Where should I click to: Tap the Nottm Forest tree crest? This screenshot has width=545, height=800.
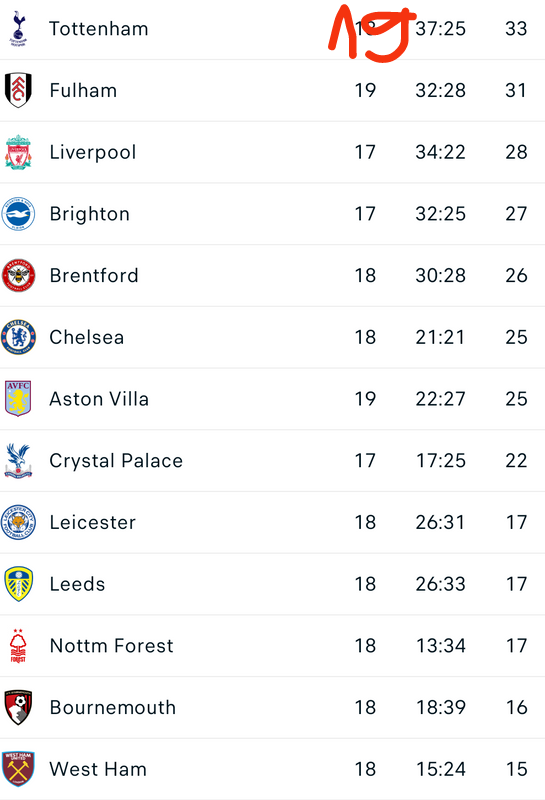(x=18, y=646)
